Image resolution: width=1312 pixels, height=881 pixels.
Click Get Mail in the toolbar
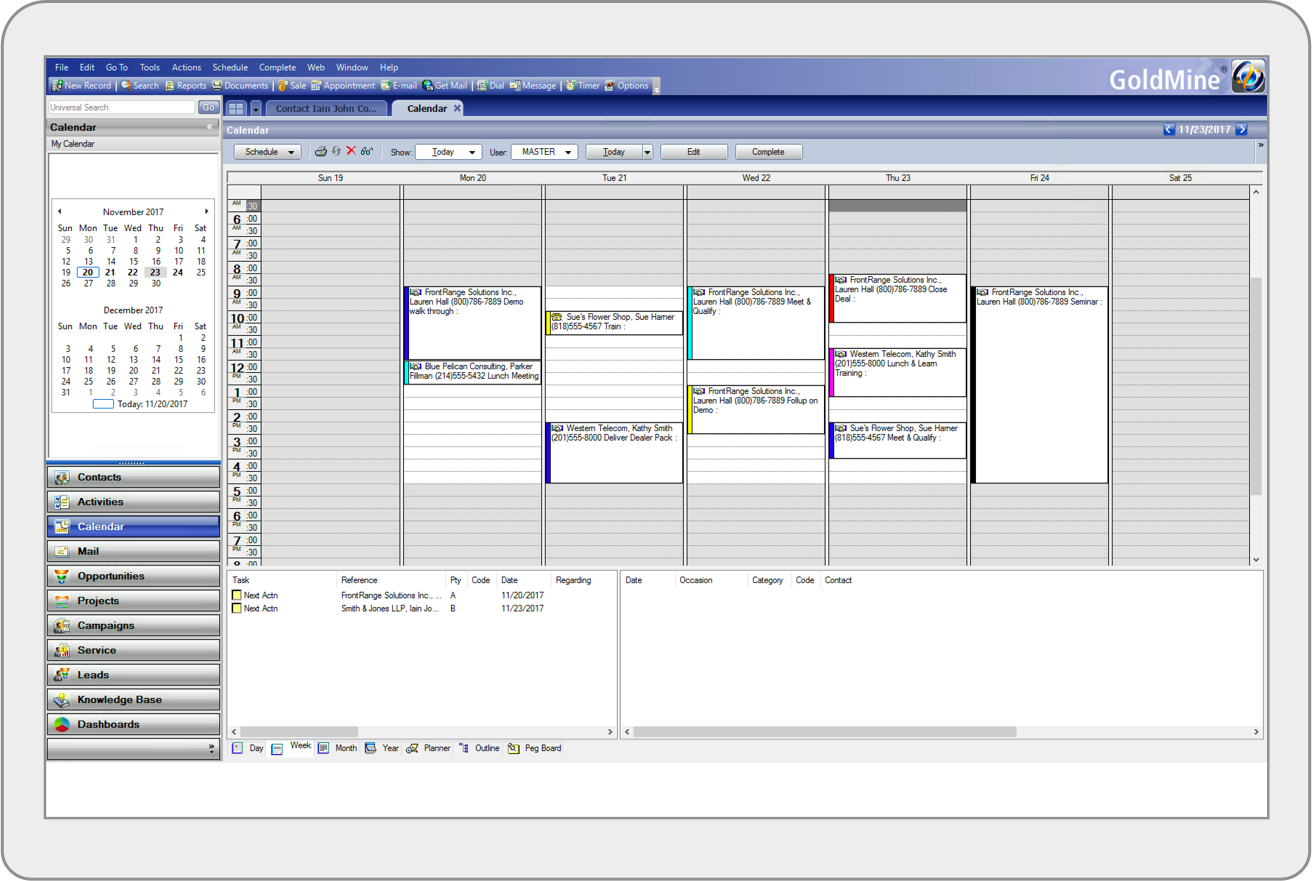pos(445,86)
